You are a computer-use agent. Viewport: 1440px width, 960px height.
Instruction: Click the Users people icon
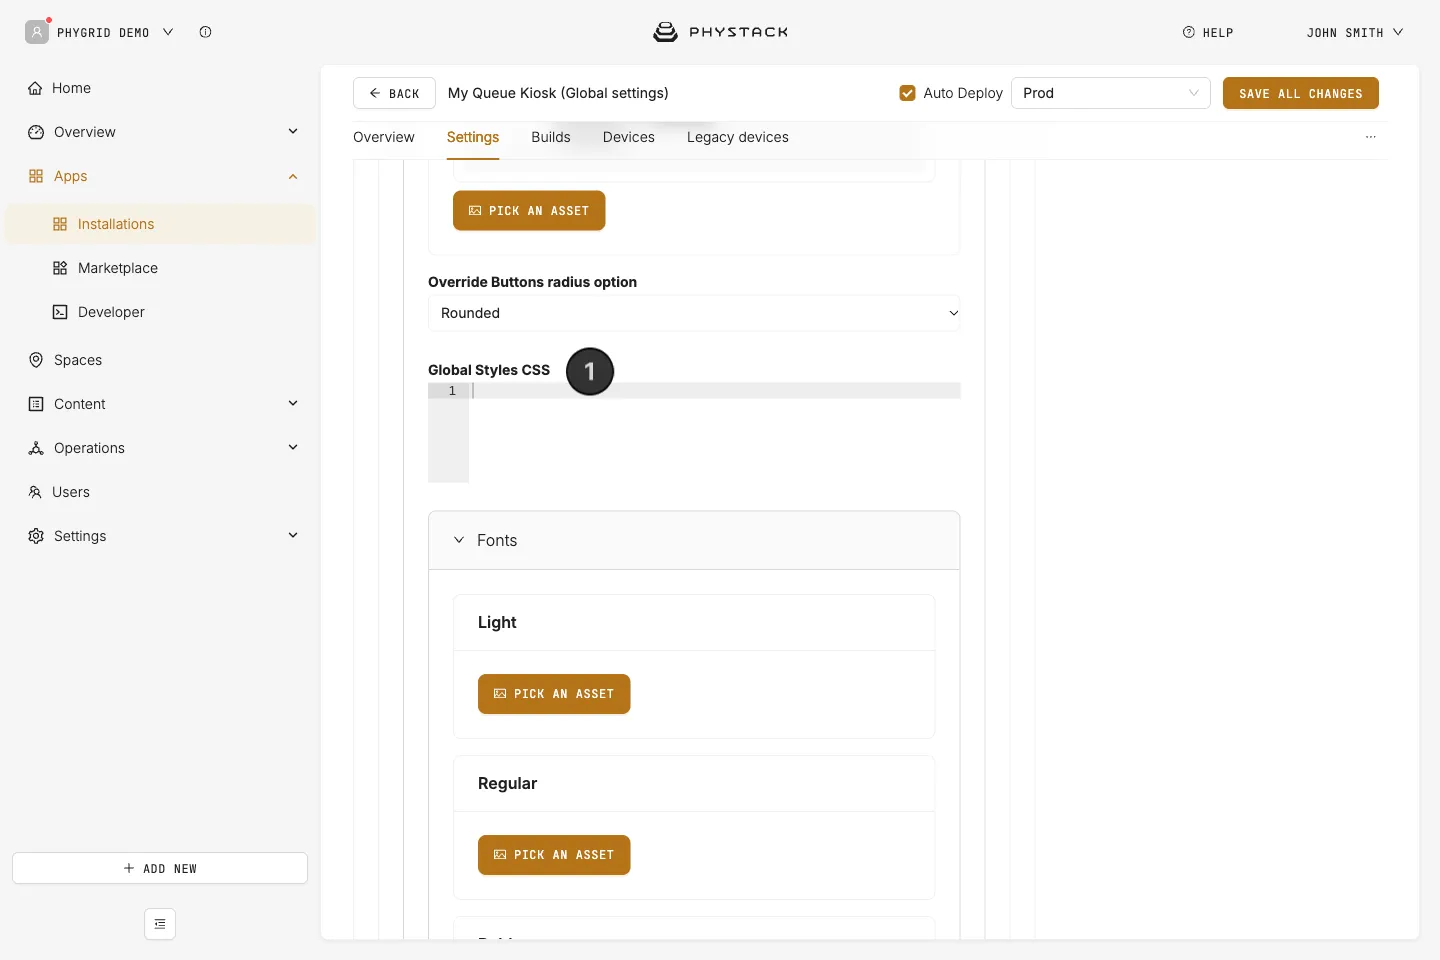(x=35, y=492)
